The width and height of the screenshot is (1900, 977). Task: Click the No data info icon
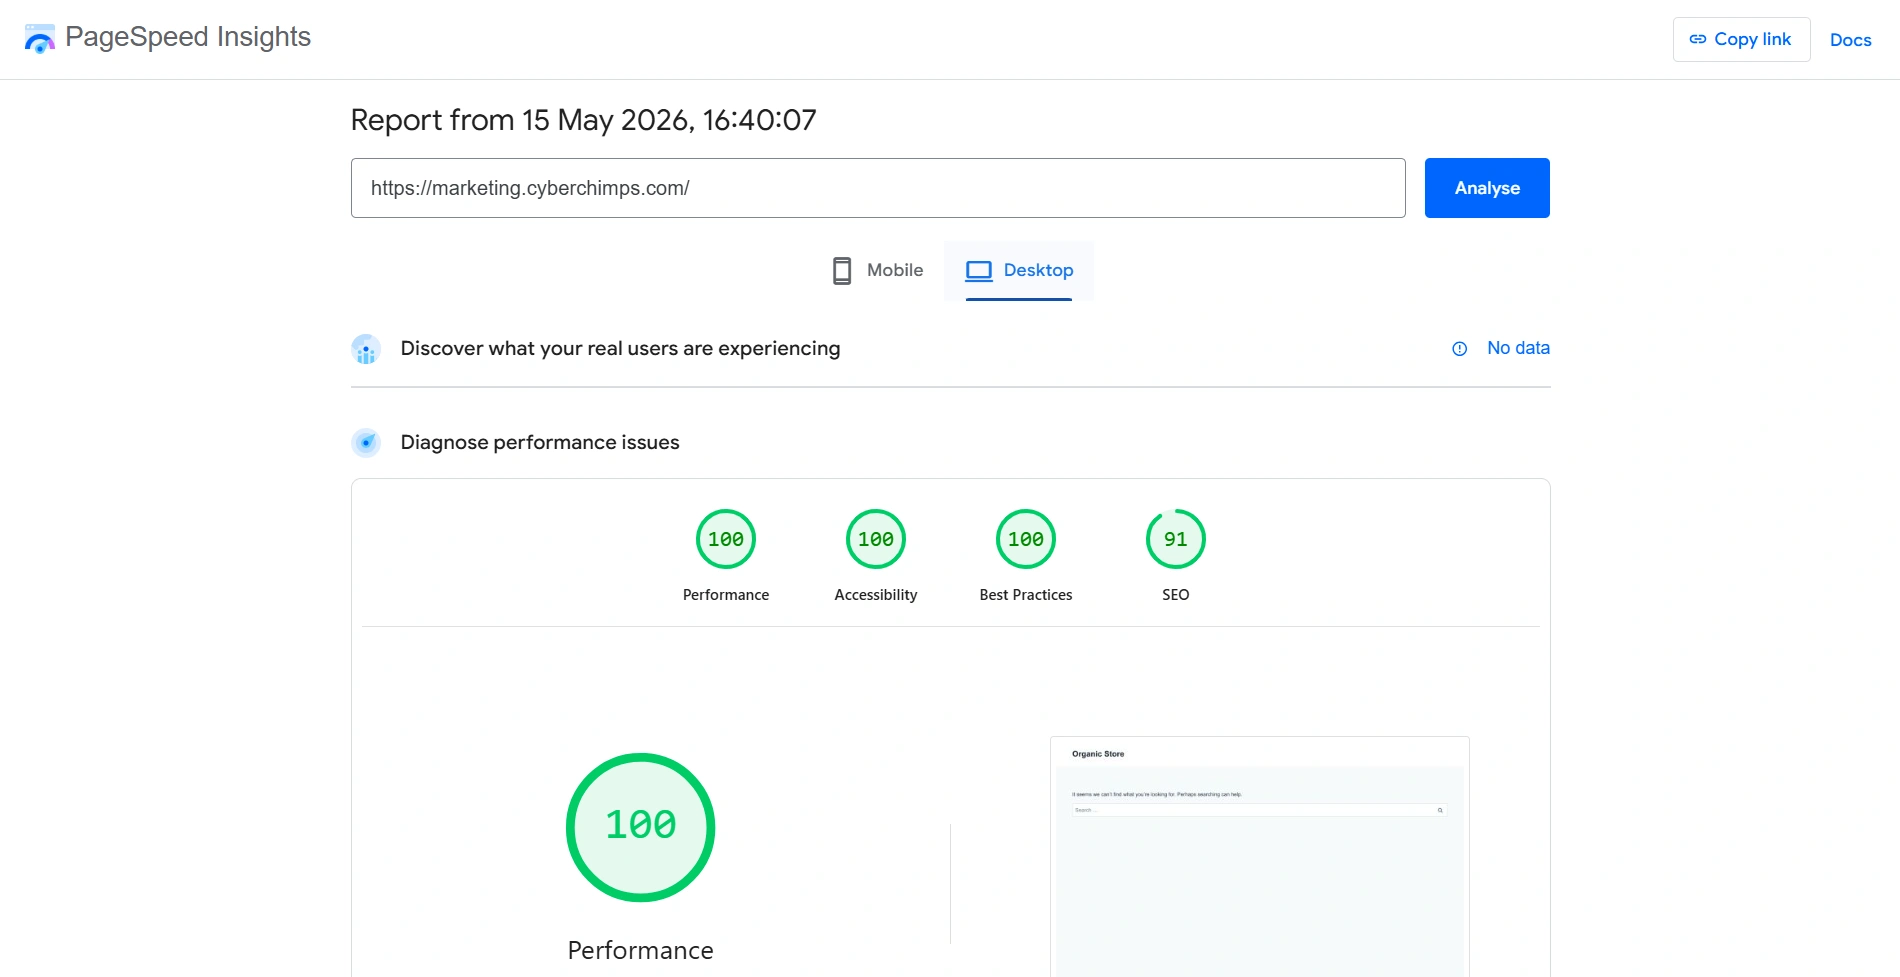pyautogui.click(x=1459, y=349)
